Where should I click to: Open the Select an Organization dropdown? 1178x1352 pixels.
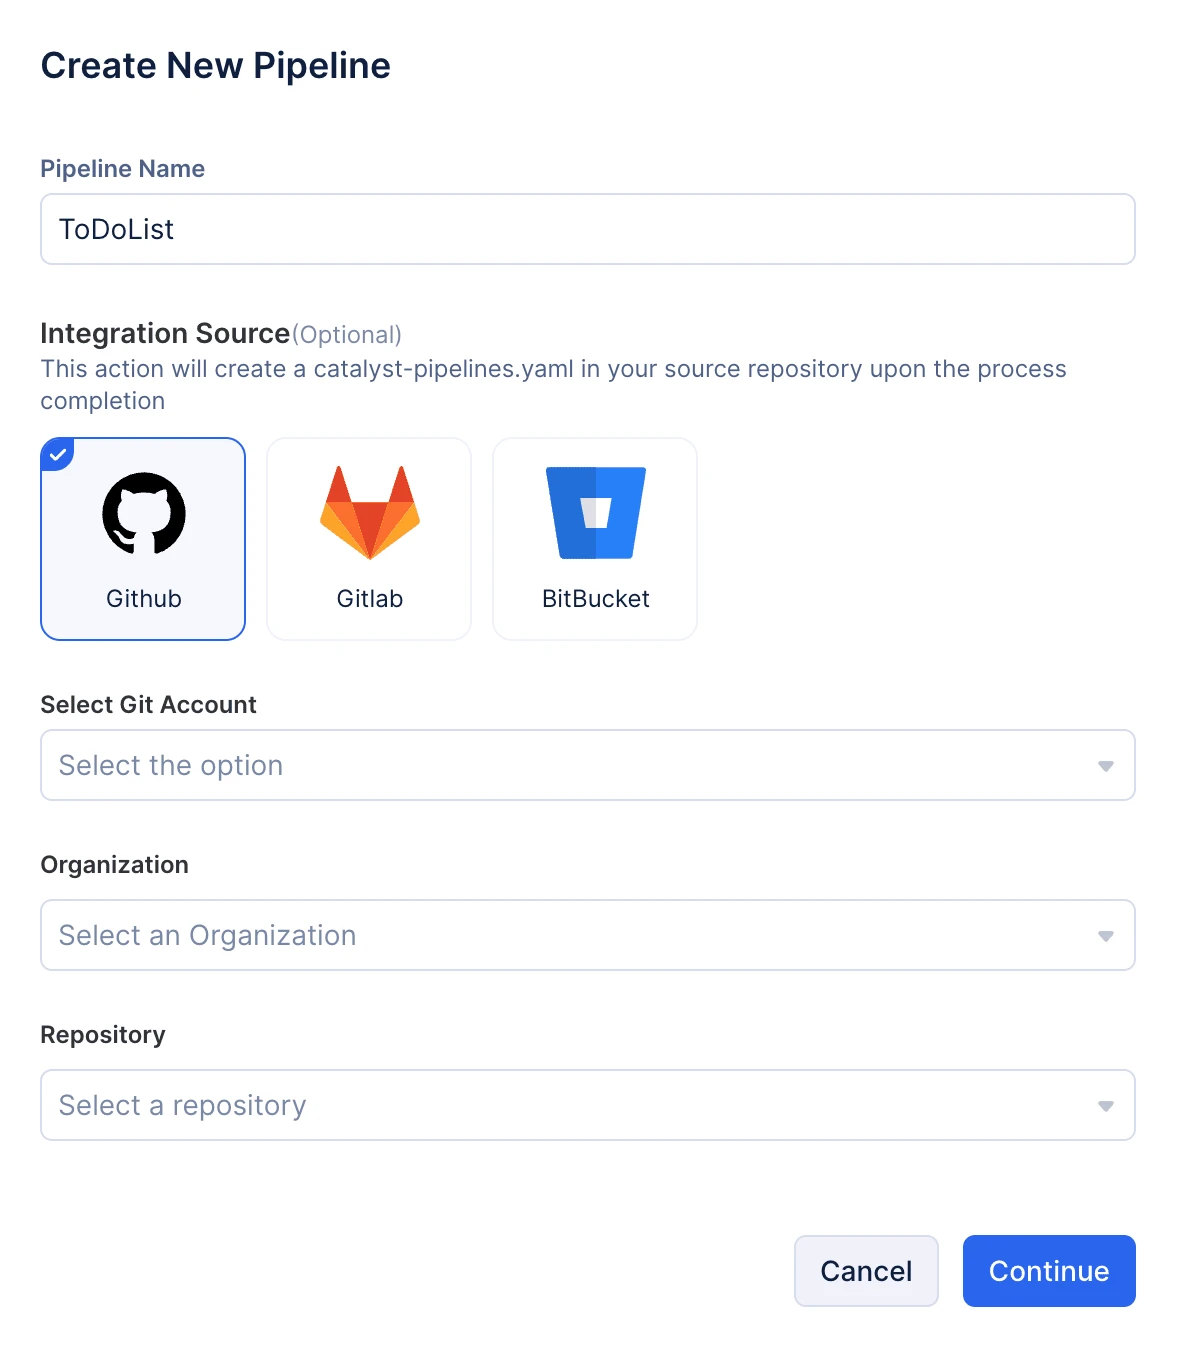click(588, 935)
